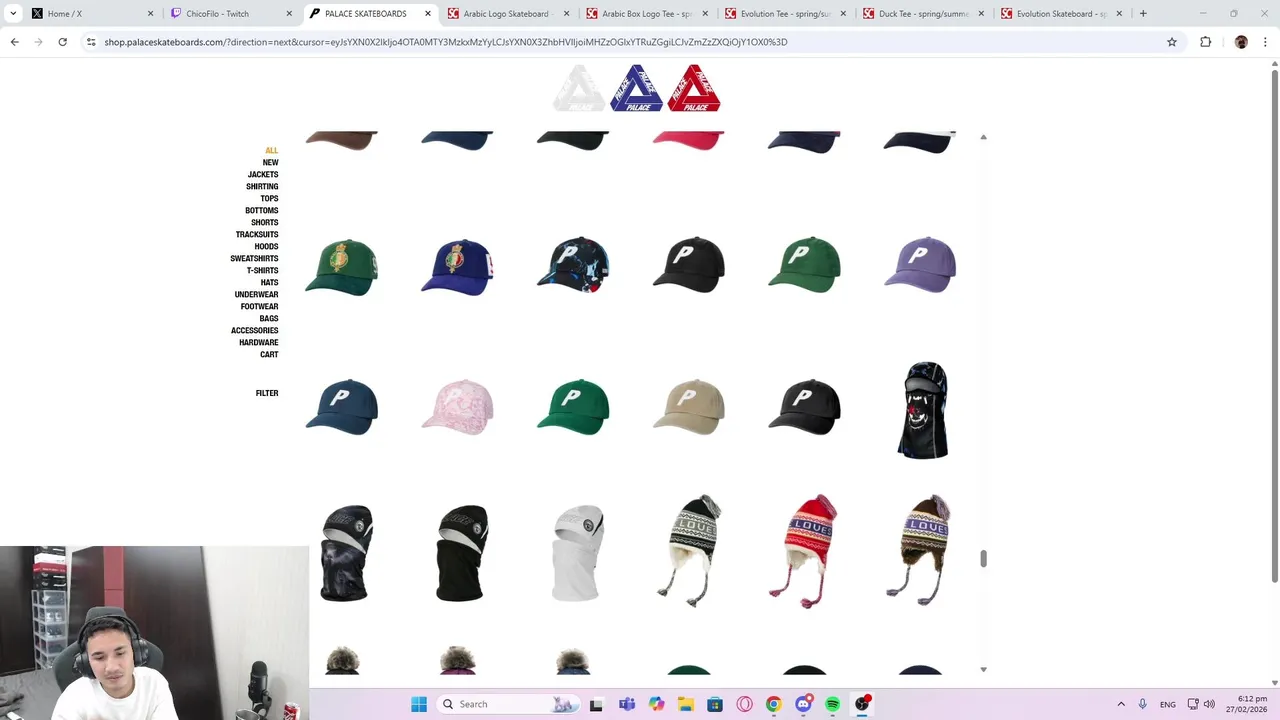Open the Windows Start menu

pos(419,704)
